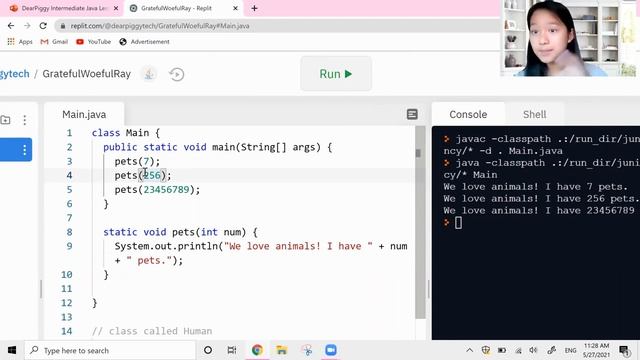Open the YouTube bookmark
Screen dimensions: 640x360
[93, 42]
